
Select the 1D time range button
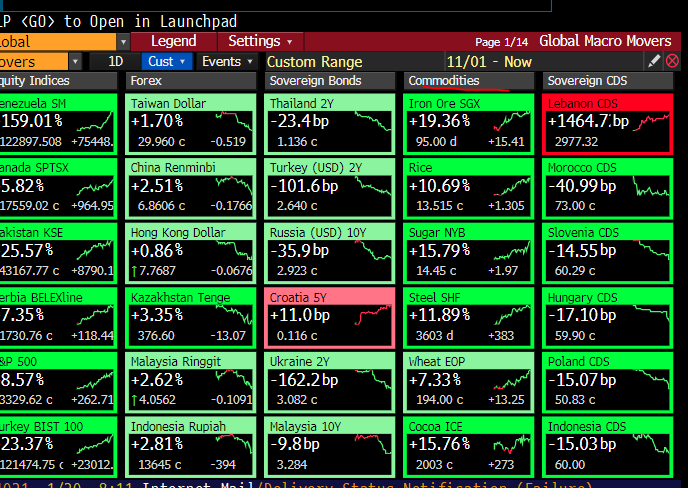115,61
